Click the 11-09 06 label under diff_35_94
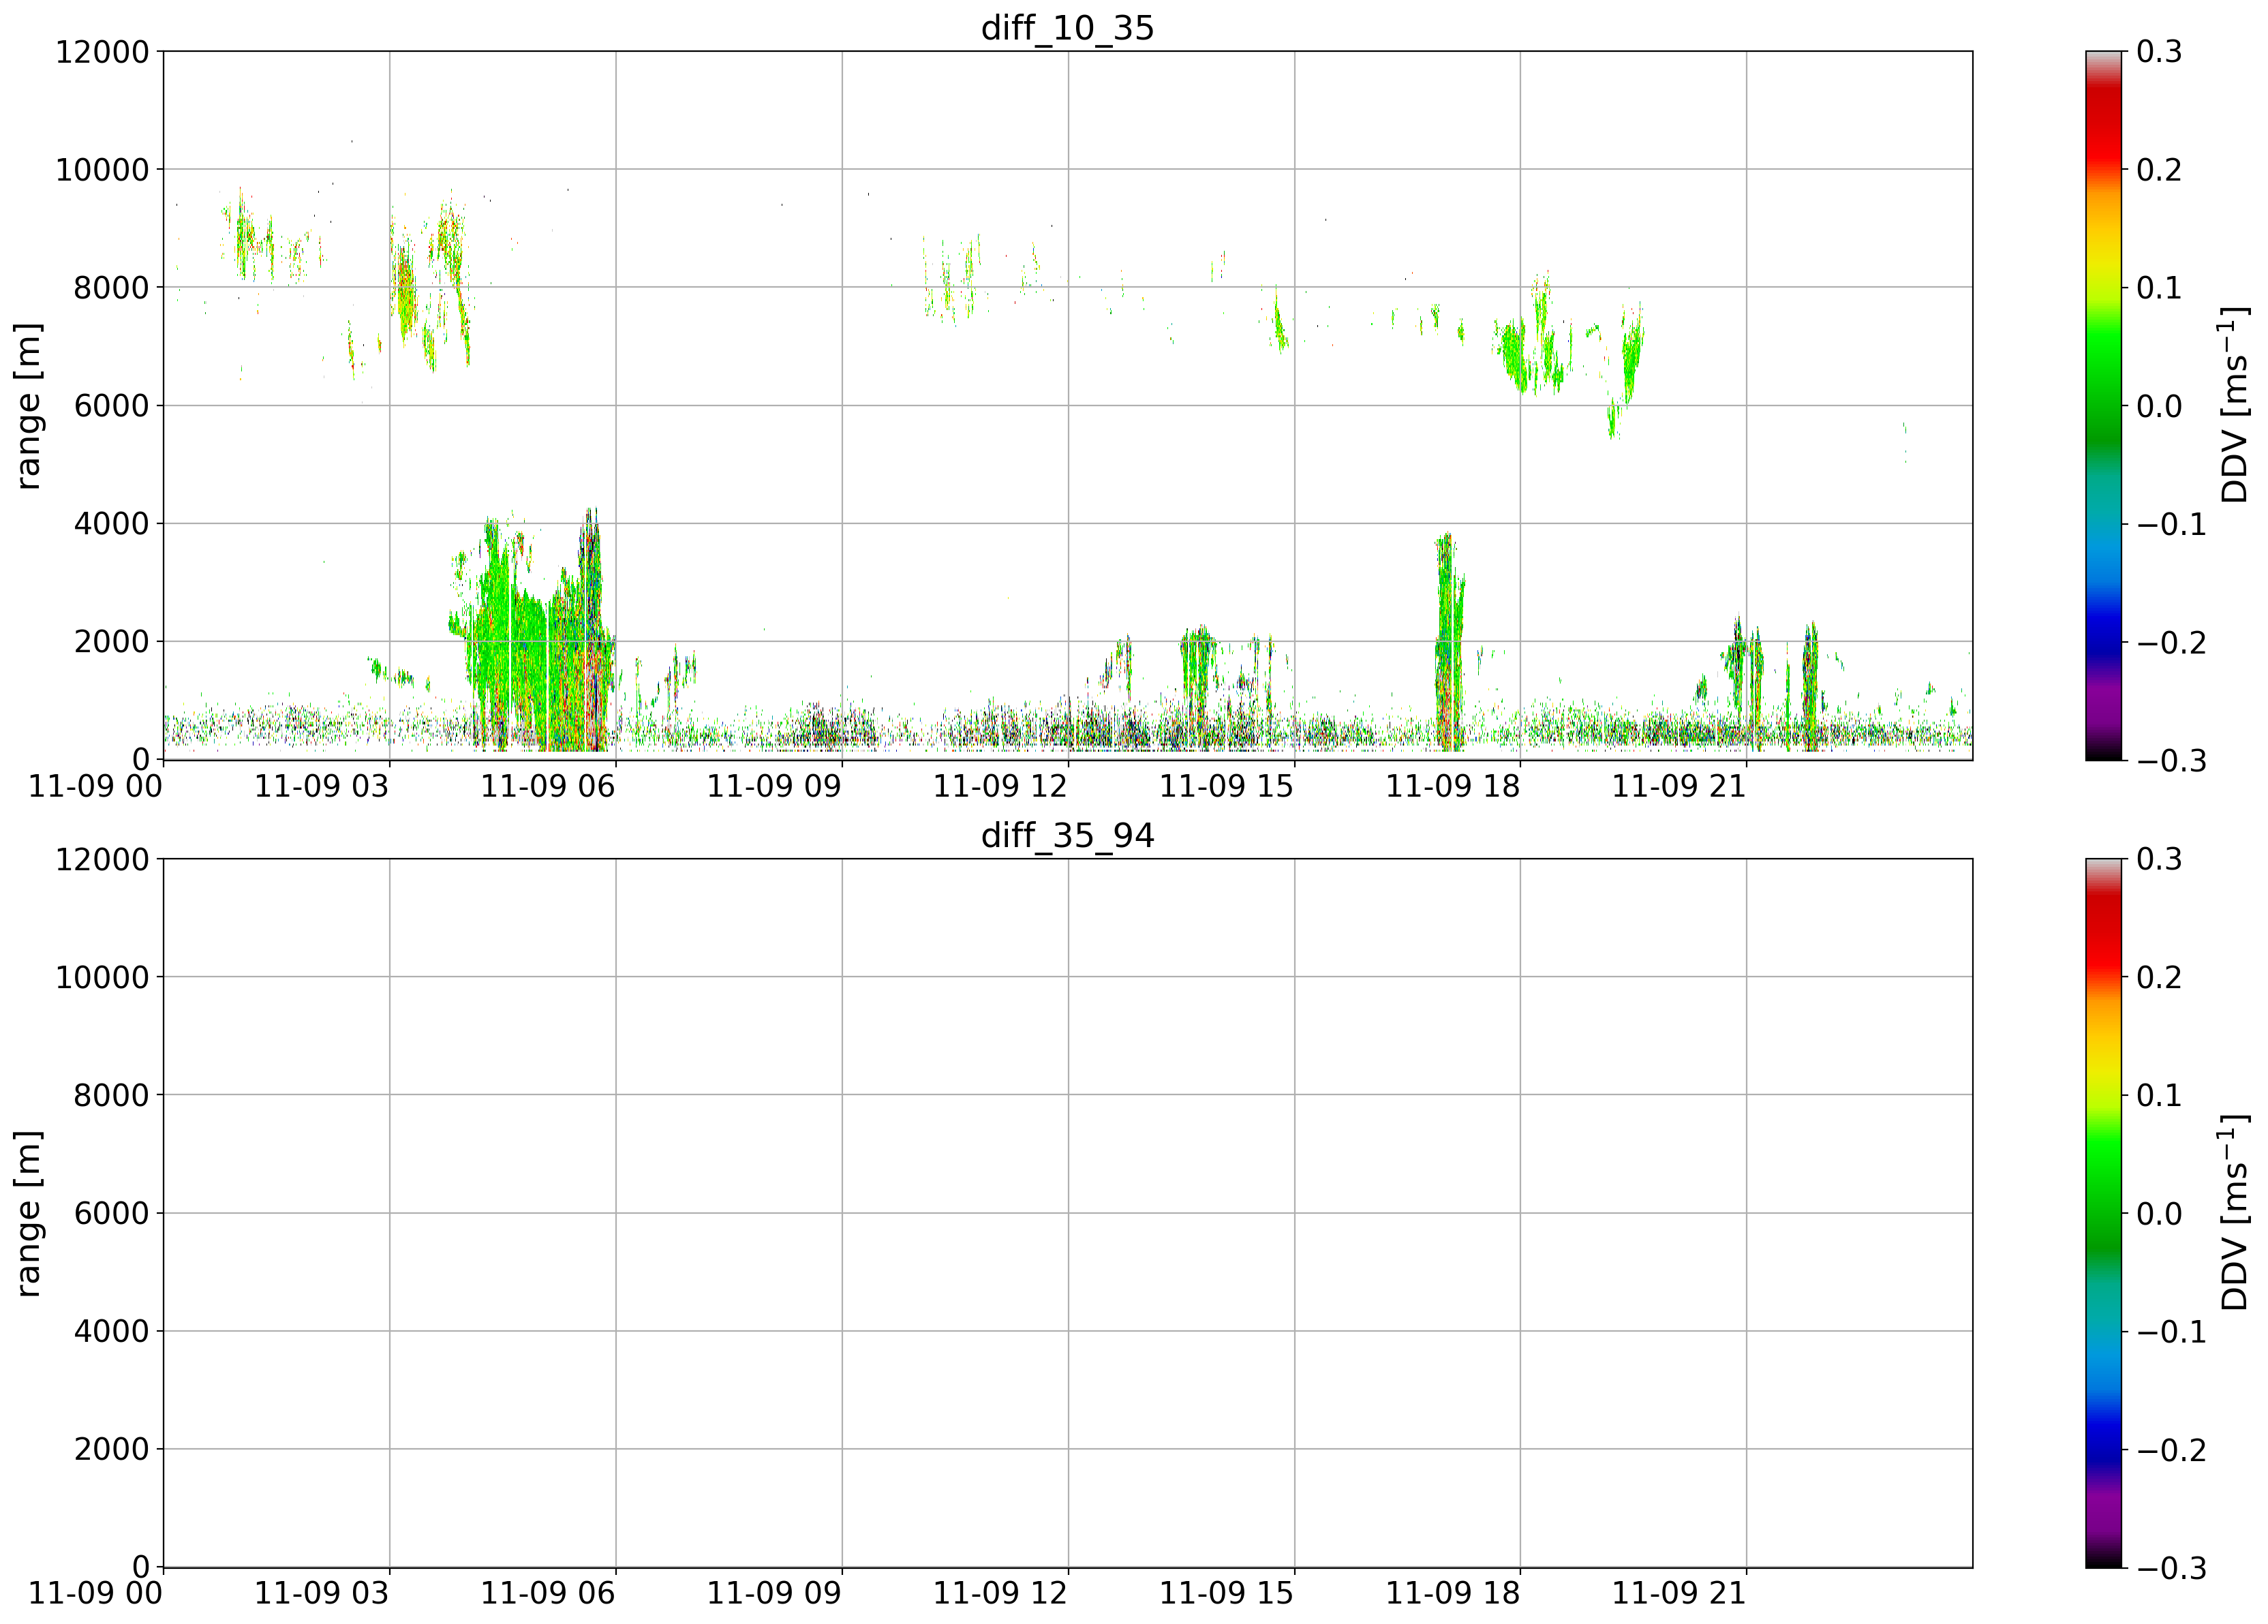This screenshot has height=1624, width=2268. [x=547, y=1593]
